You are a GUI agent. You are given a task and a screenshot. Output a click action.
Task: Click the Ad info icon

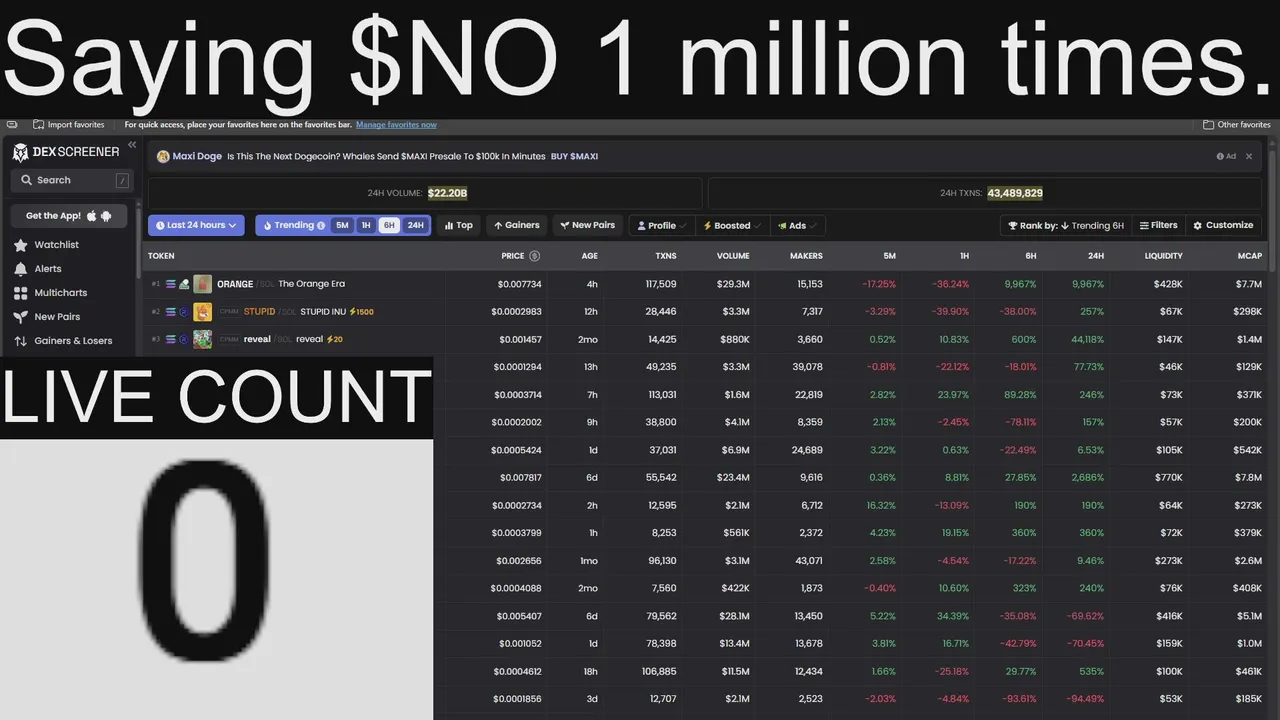click(x=1220, y=156)
